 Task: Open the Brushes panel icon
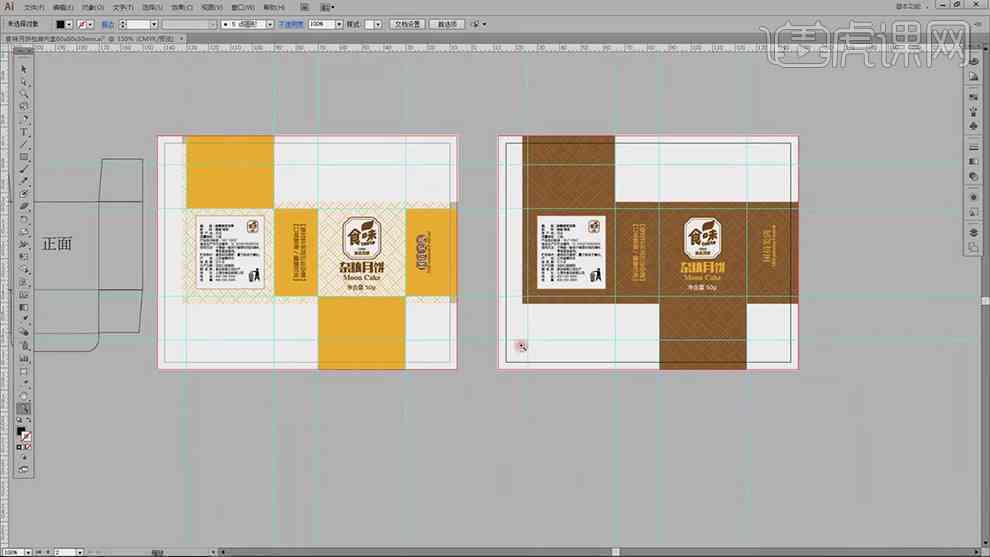pos(974,111)
